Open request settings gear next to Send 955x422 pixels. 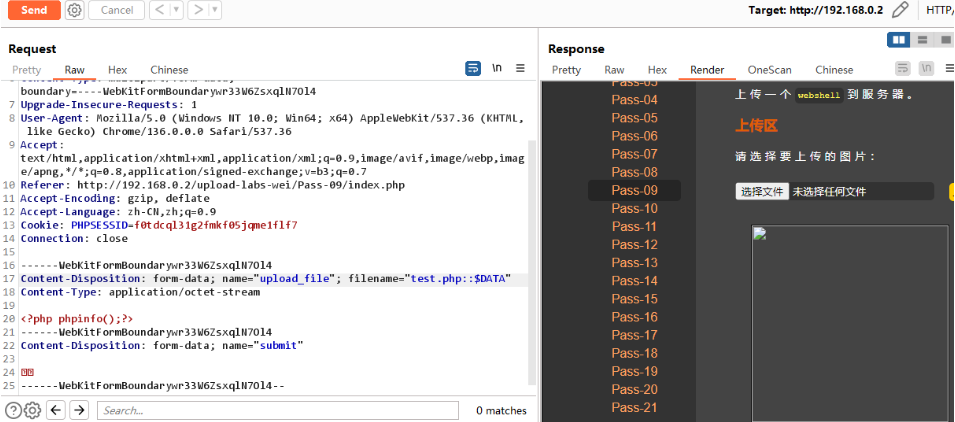[x=74, y=10]
